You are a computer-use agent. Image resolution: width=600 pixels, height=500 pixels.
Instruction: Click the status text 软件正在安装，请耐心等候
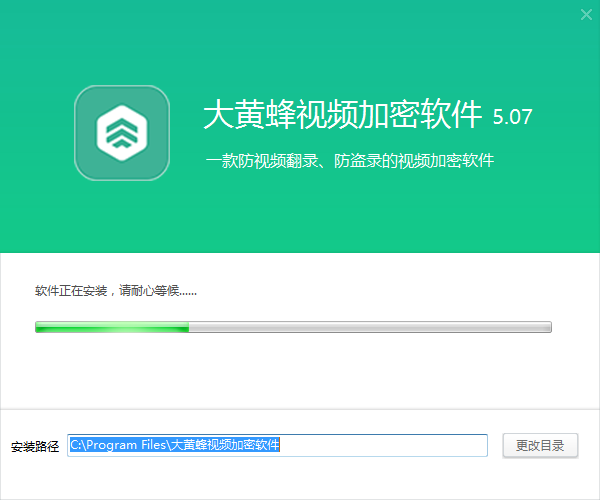(115, 291)
